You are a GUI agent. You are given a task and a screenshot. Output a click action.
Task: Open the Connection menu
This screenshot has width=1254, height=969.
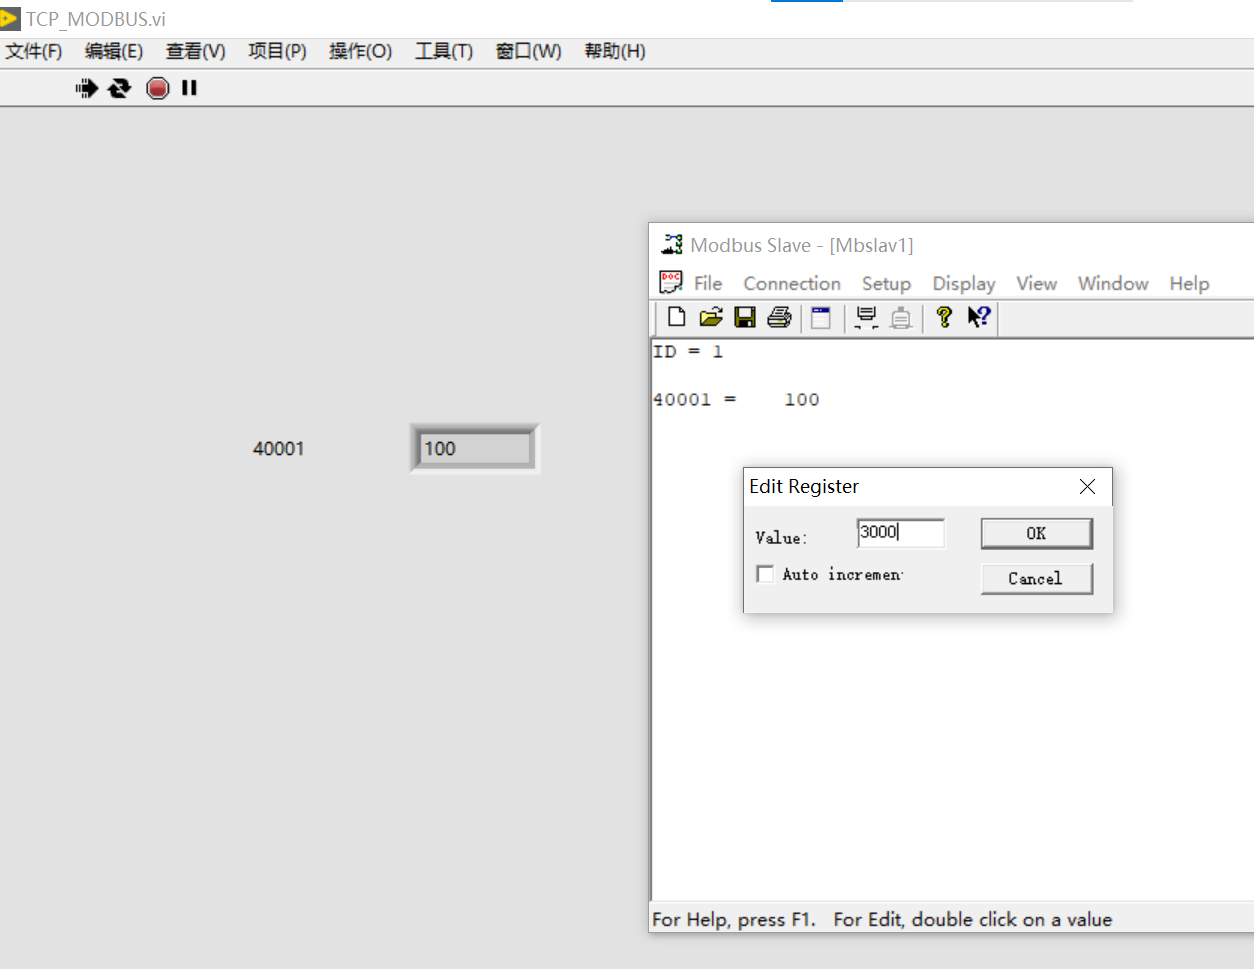pyautogui.click(x=792, y=283)
